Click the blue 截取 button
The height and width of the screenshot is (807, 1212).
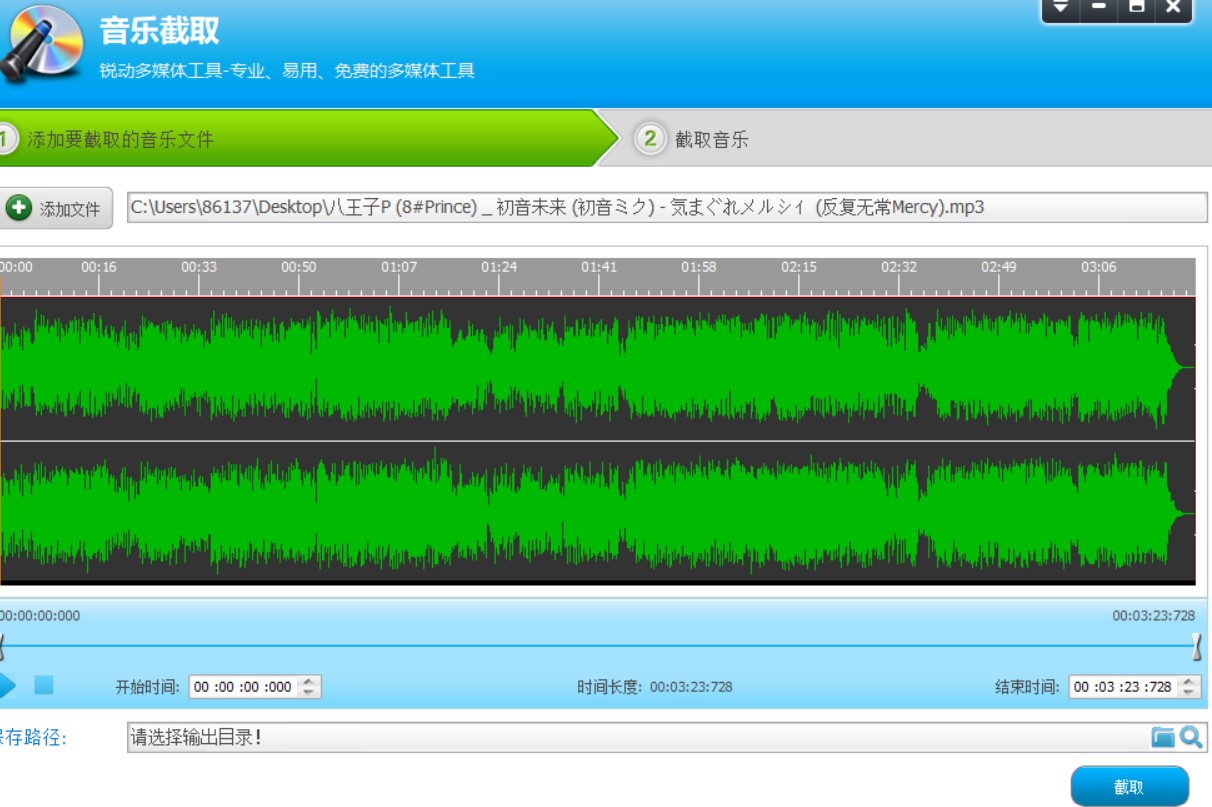[x=1130, y=786]
